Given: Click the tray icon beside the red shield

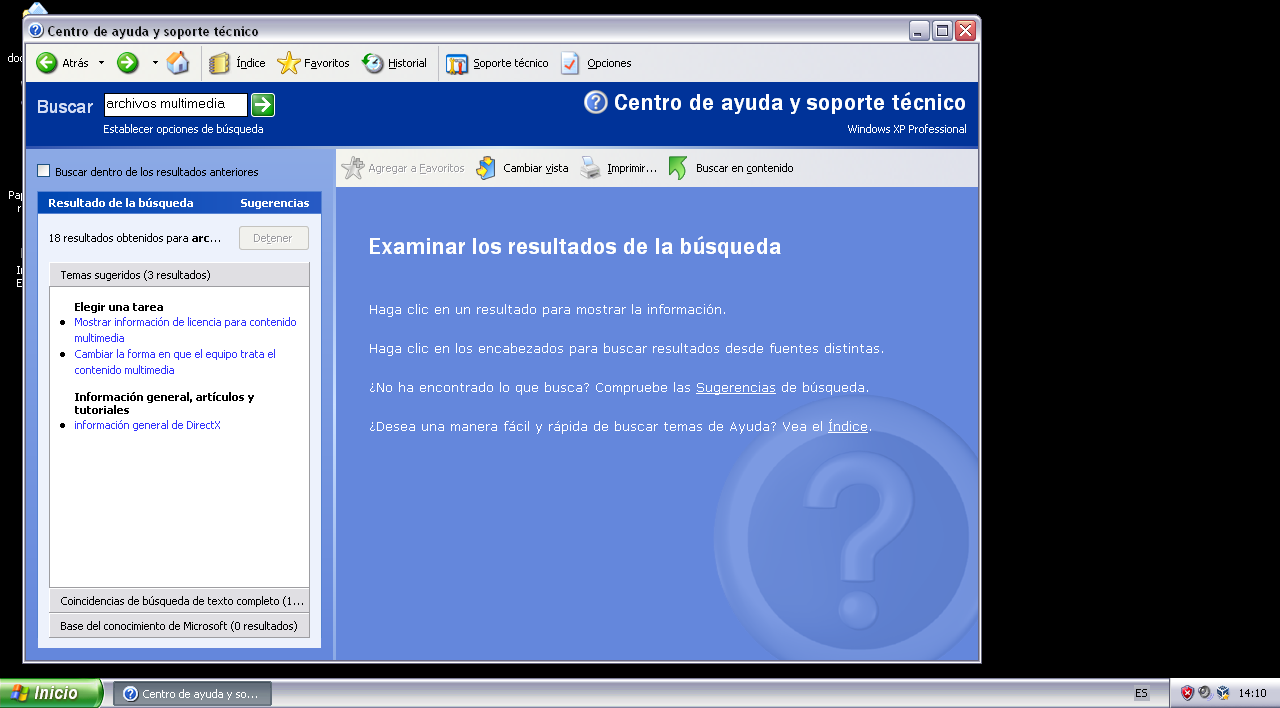Looking at the screenshot, I should point(1204,692).
